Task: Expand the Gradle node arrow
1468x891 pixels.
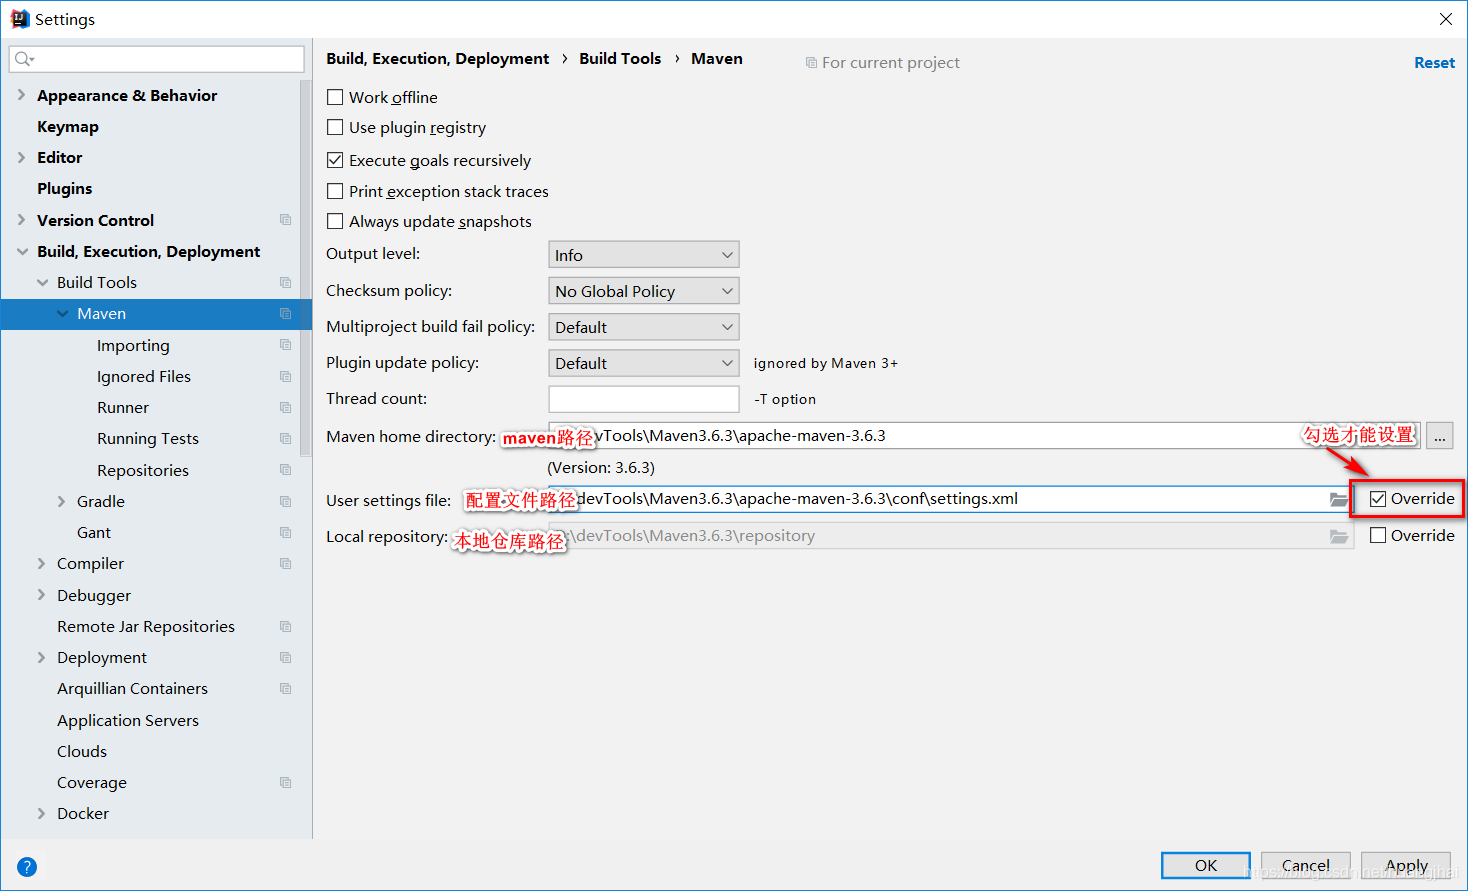Action: 61,501
